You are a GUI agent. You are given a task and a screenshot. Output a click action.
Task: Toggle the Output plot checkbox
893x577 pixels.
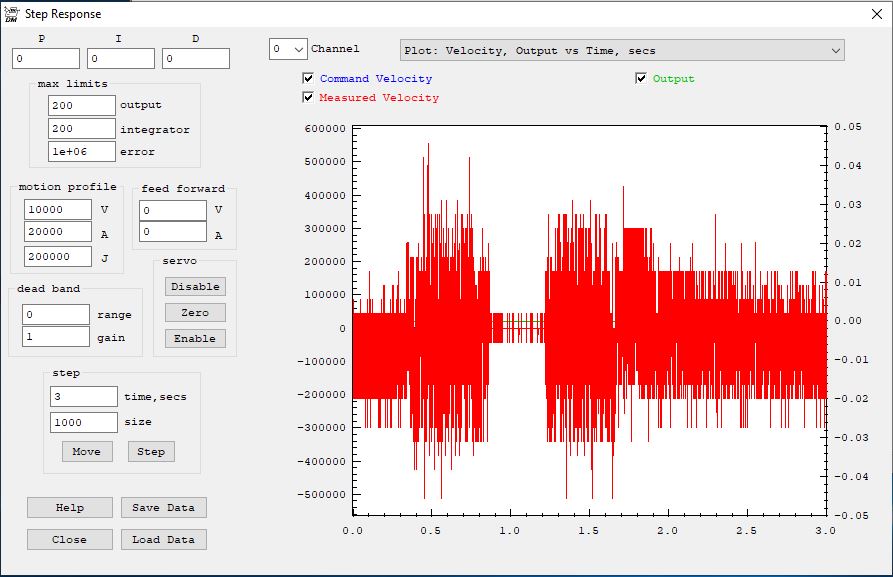tap(642, 79)
